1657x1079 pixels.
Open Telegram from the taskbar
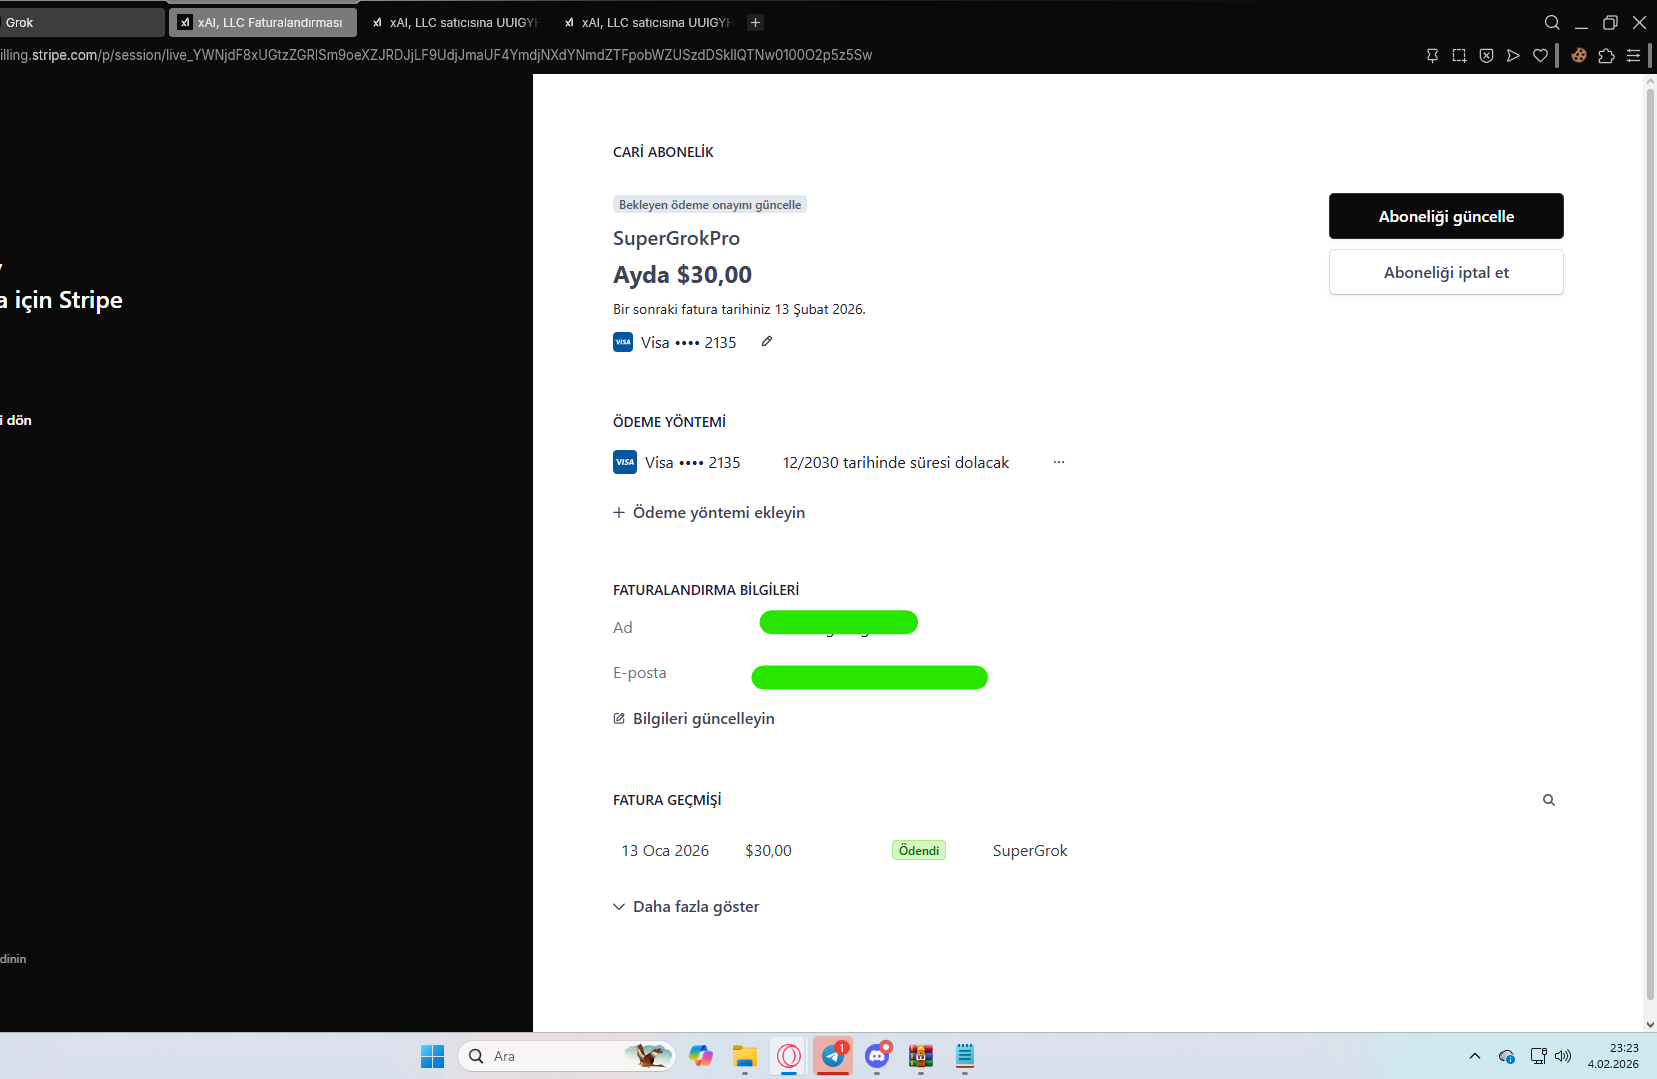(x=833, y=1056)
